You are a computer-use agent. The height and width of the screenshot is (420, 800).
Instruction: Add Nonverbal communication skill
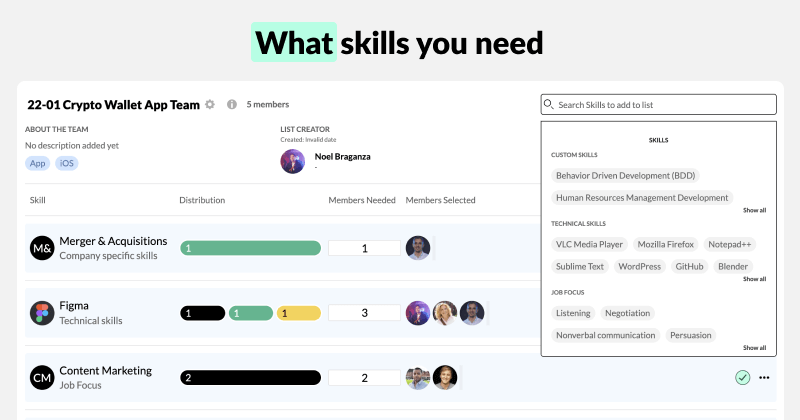pos(606,335)
